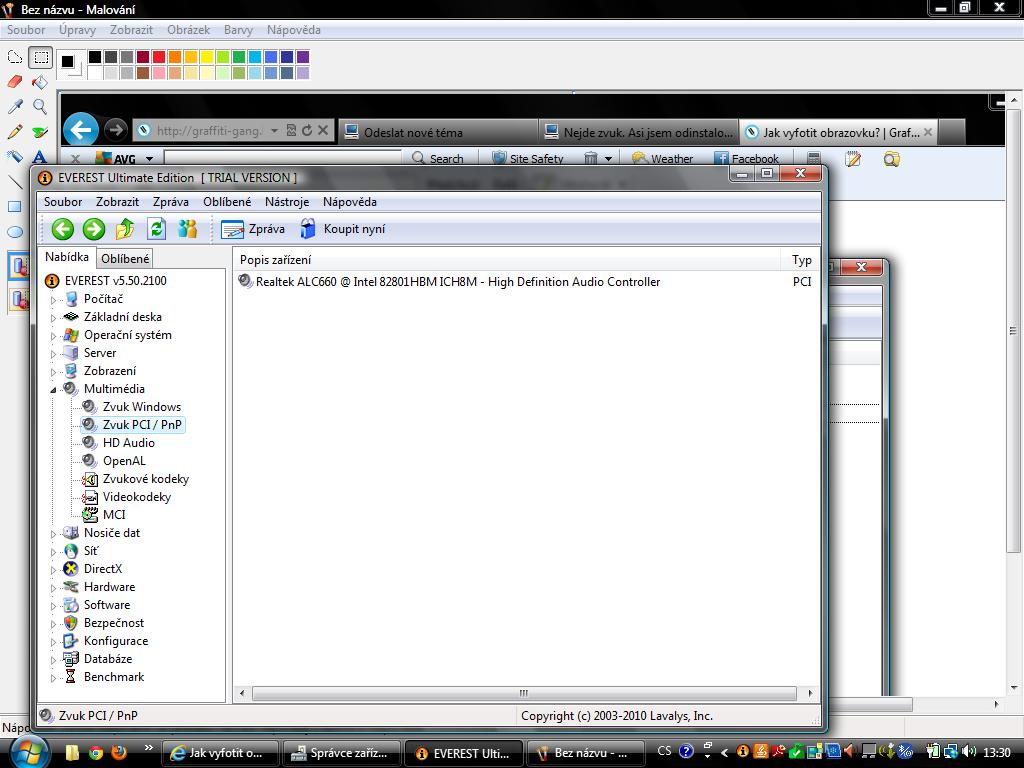Expand the Benchmark tree node
The image size is (1024, 768).
tap(54, 678)
